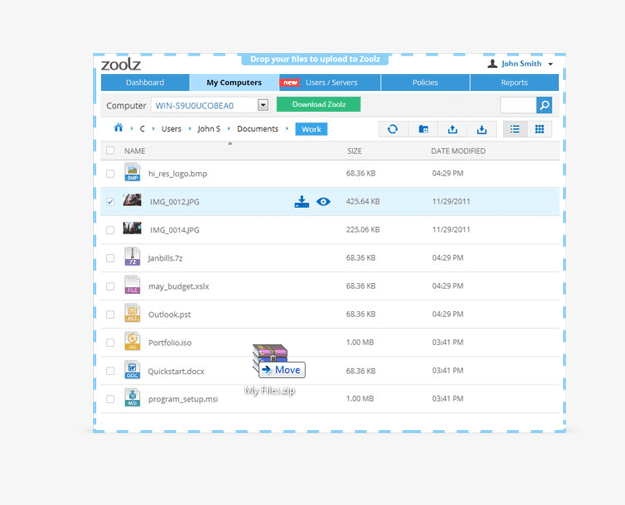
Task: Expand the John Smith account menu
Action: pyautogui.click(x=550, y=64)
